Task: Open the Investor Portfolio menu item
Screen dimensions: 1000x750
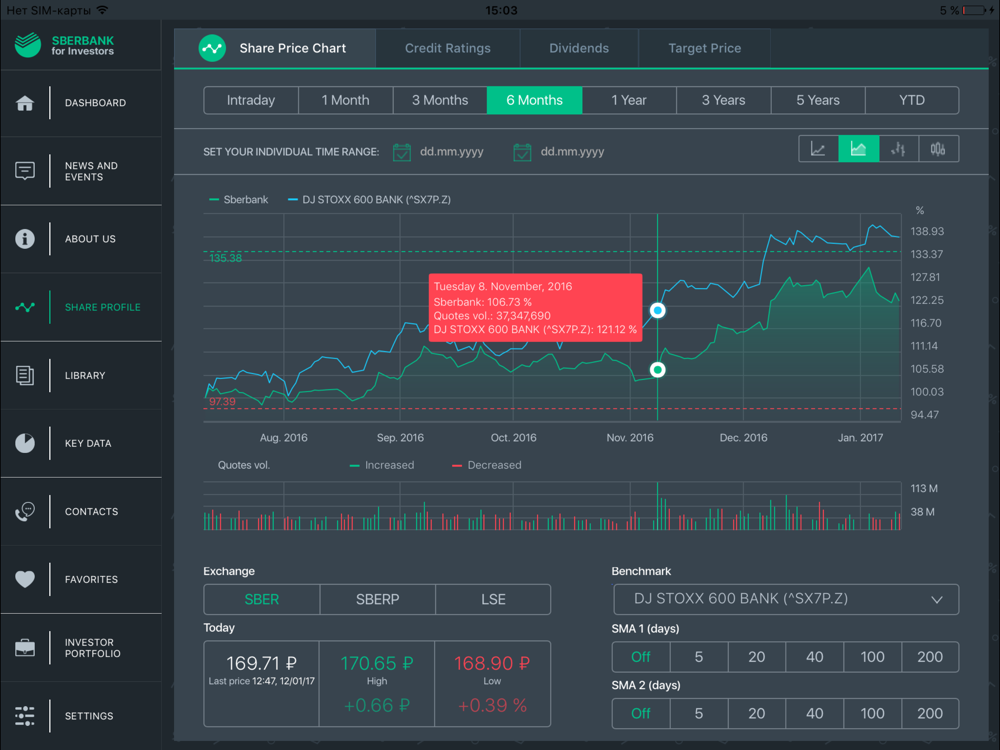Action: 81,648
